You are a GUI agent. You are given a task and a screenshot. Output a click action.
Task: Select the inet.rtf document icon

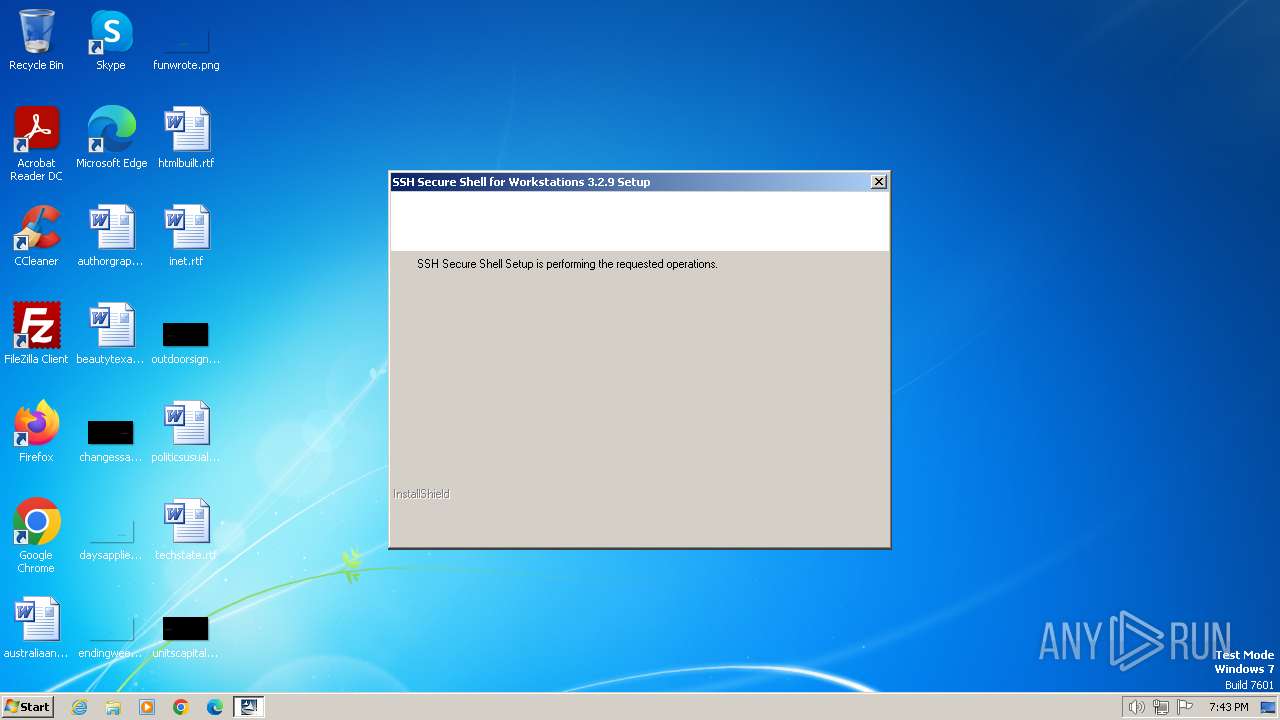(x=186, y=237)
